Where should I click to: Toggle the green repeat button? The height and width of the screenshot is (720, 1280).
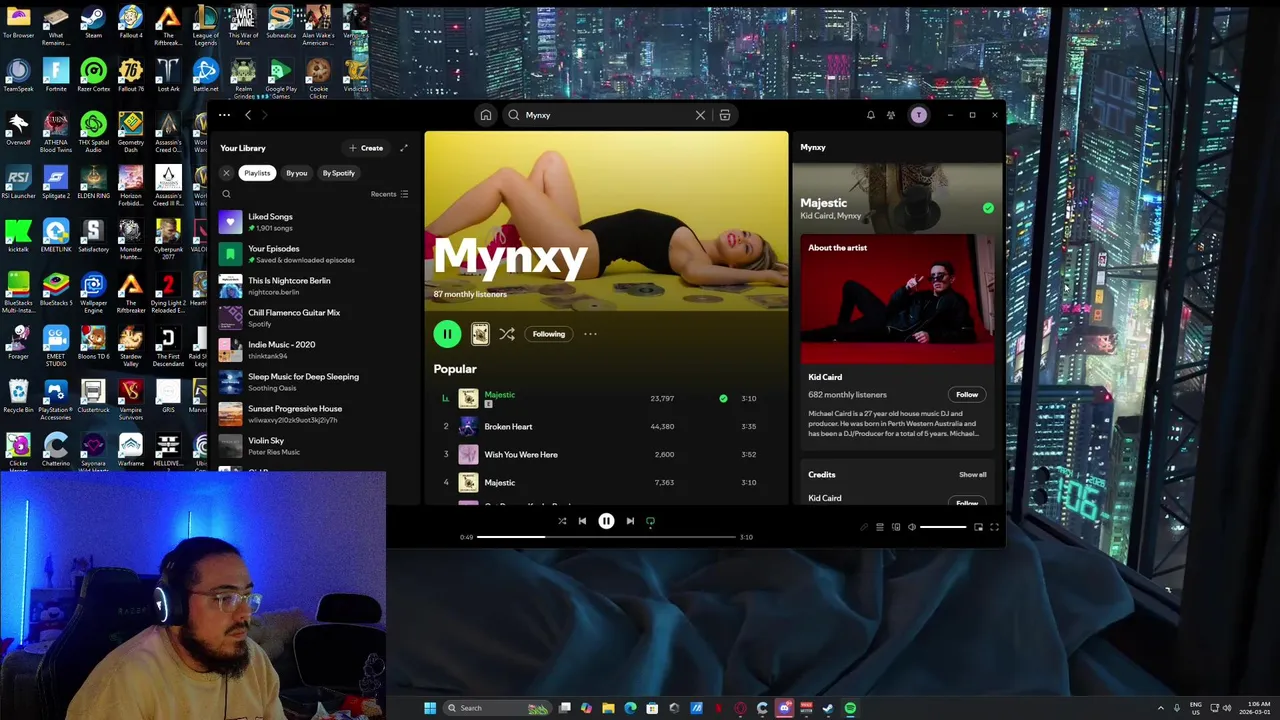click(x=651, y=521)
